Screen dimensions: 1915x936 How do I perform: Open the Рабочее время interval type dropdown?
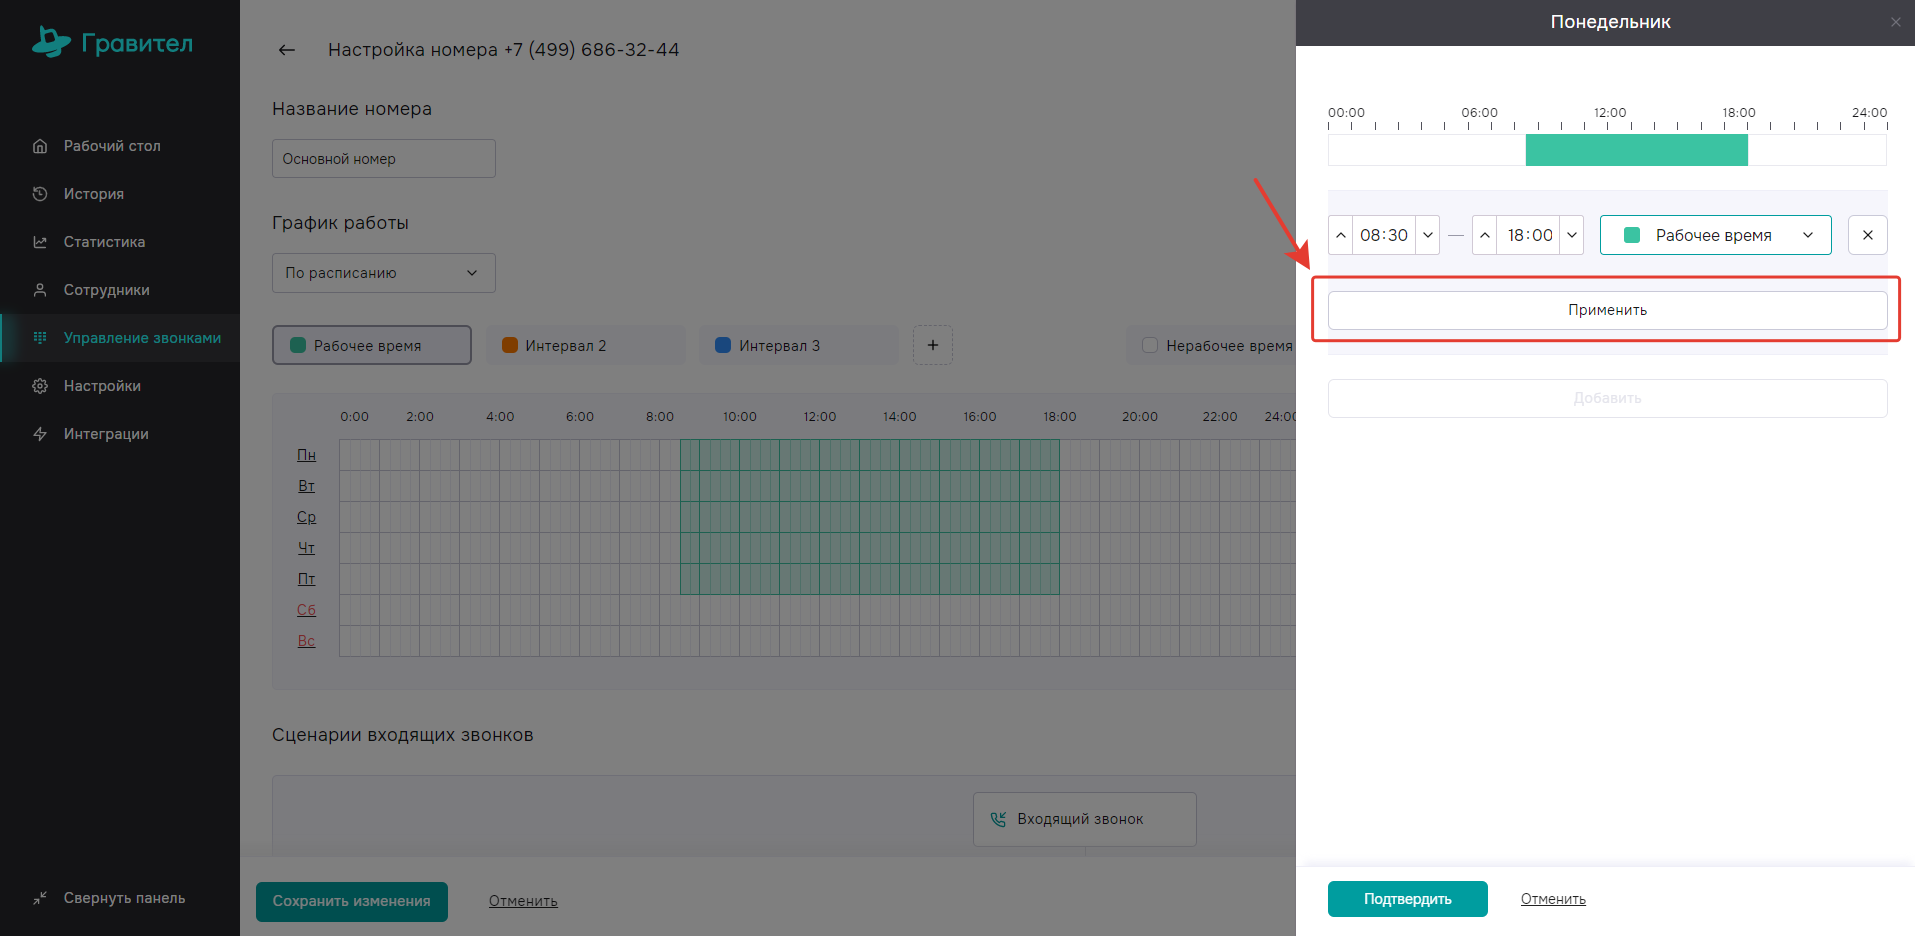[1715, 235]
